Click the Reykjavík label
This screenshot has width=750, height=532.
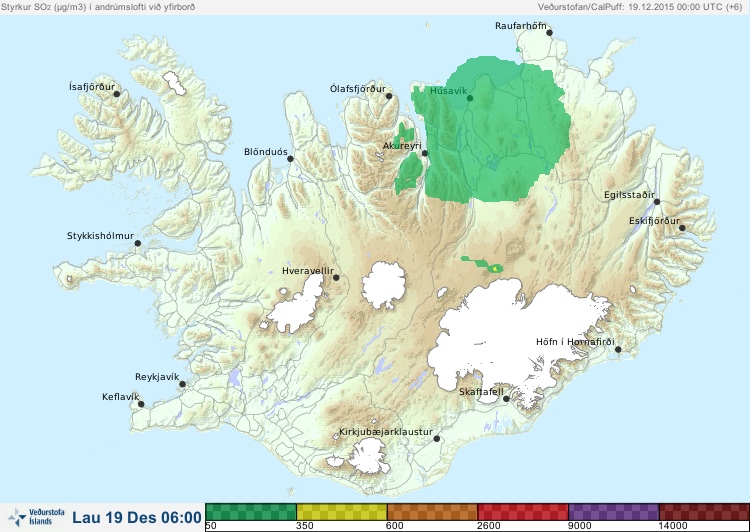[157, 377]
